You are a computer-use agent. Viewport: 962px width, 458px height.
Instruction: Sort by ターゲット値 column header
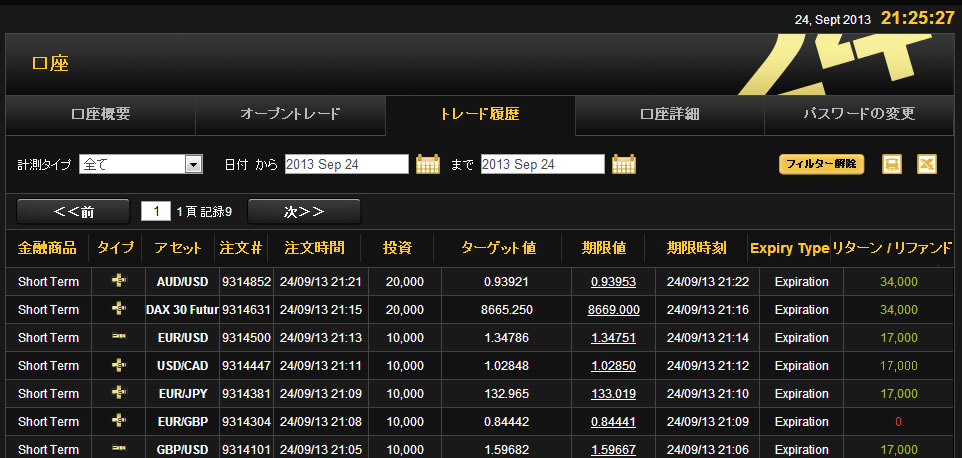[x=498, y=248]
